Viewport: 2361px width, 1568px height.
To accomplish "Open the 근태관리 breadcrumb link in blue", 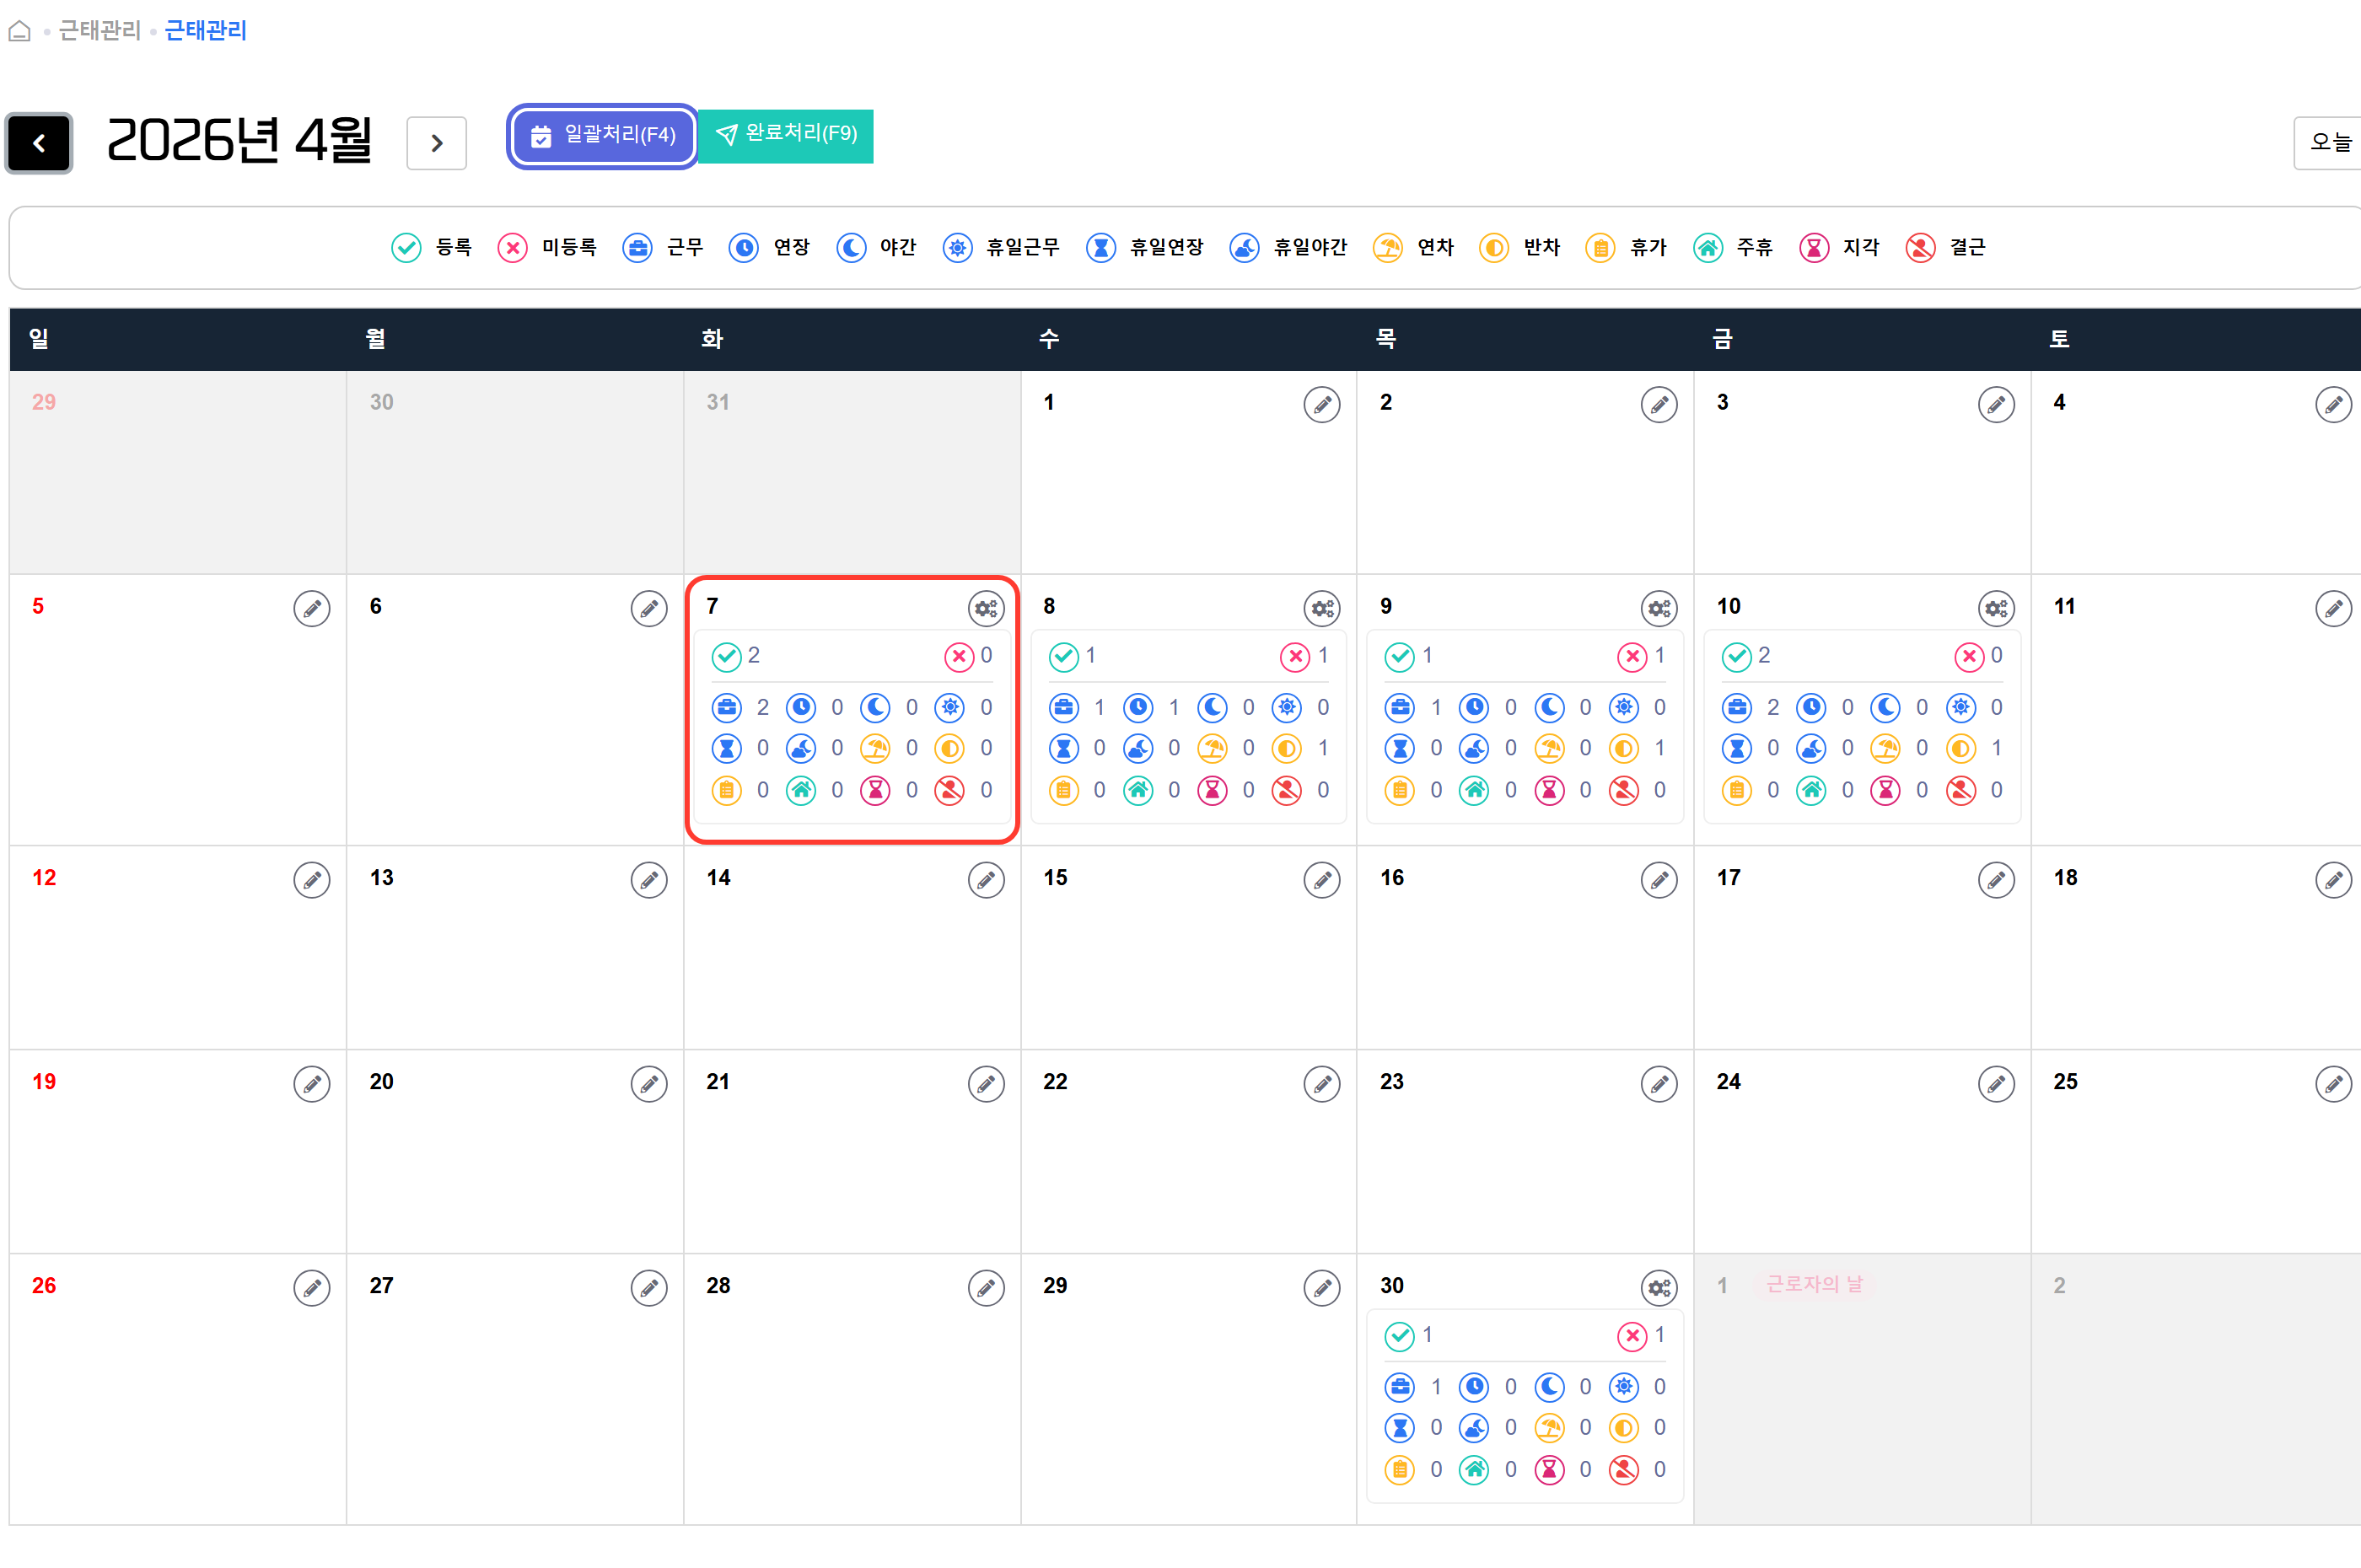I will point(205,31).
